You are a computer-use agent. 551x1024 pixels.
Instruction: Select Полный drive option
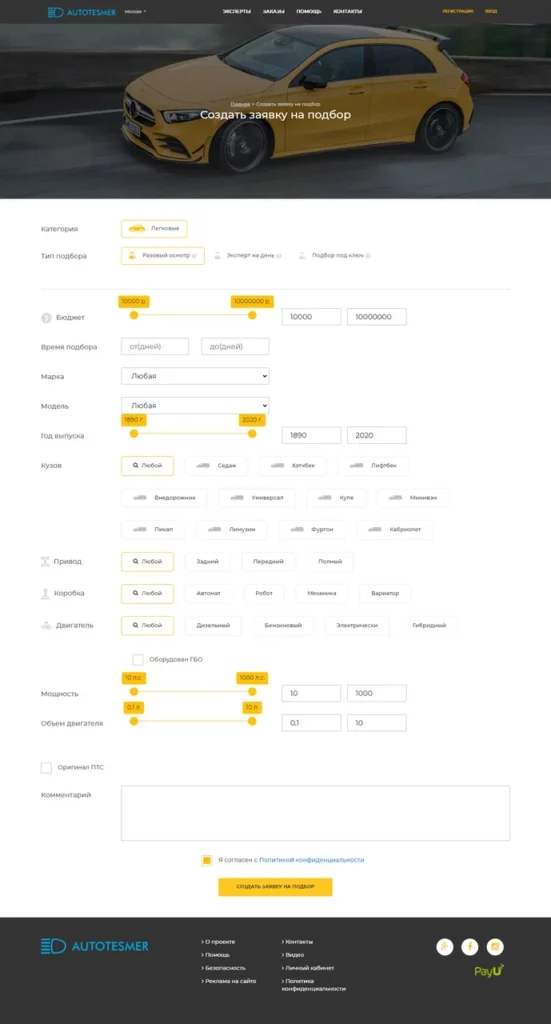tap(330, 562)
